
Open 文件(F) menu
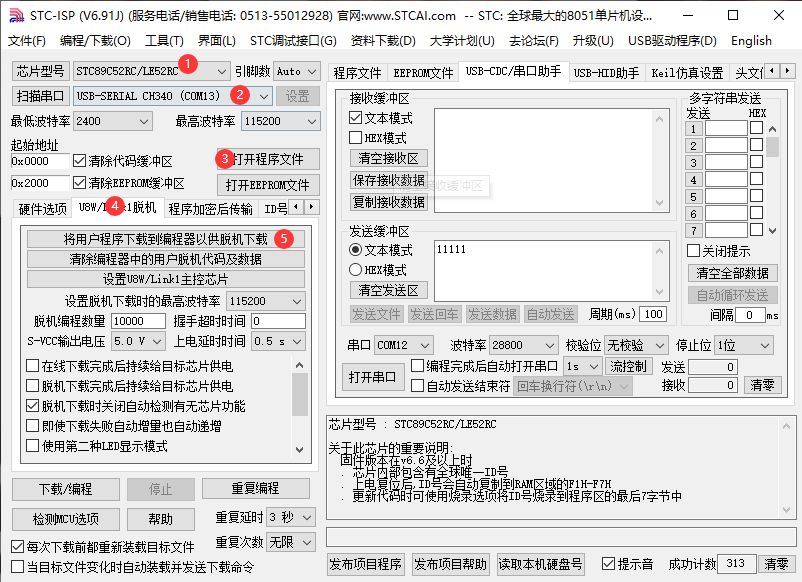point(27,40)
